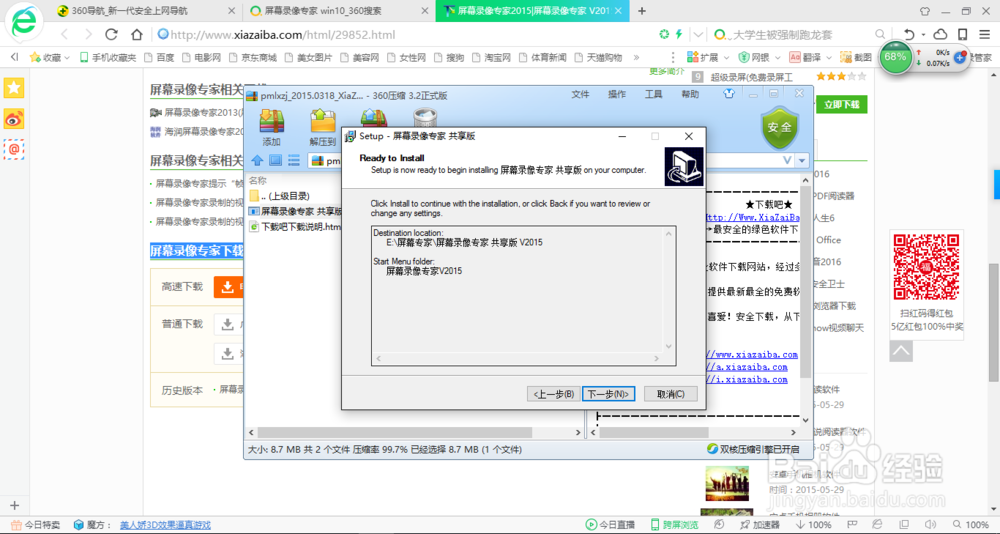Click the 下一步(N)> button in Setup
This screenshot has width=1000, height=534.
(608, 394)
